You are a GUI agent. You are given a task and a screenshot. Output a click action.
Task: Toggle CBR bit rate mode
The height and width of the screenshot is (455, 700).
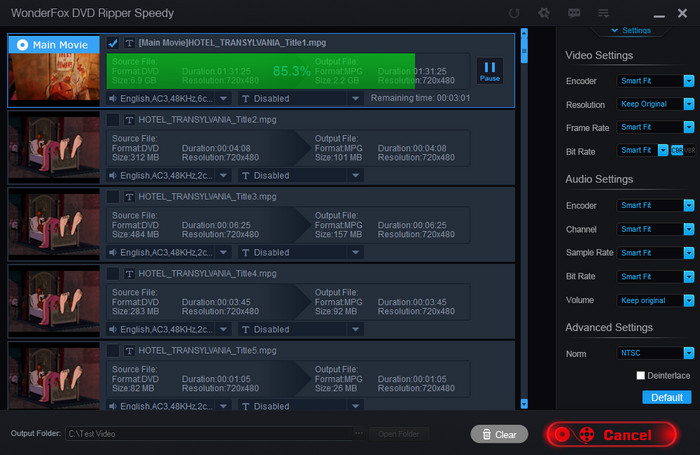point(677,150)
